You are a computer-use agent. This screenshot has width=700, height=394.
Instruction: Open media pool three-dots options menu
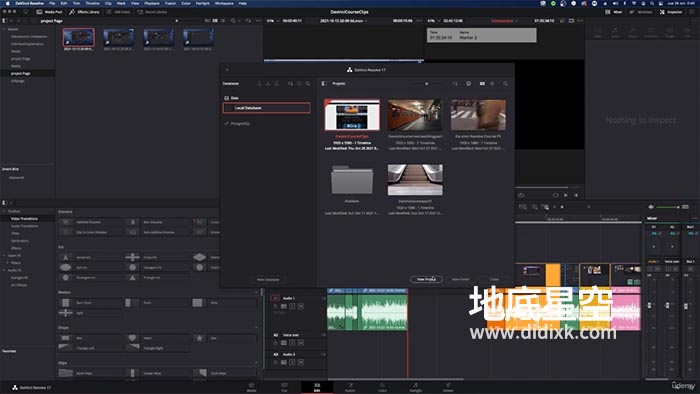[x=258, y=21]
